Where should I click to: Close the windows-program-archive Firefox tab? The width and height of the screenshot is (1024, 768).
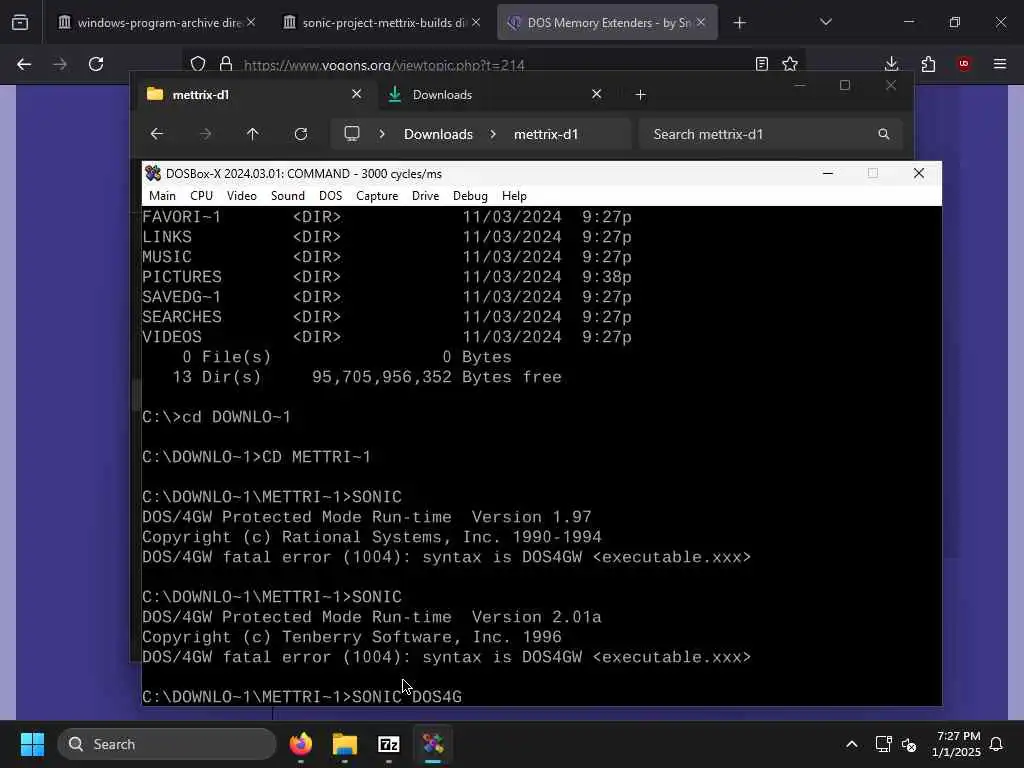pyautogui.click(x=251, y=22)
